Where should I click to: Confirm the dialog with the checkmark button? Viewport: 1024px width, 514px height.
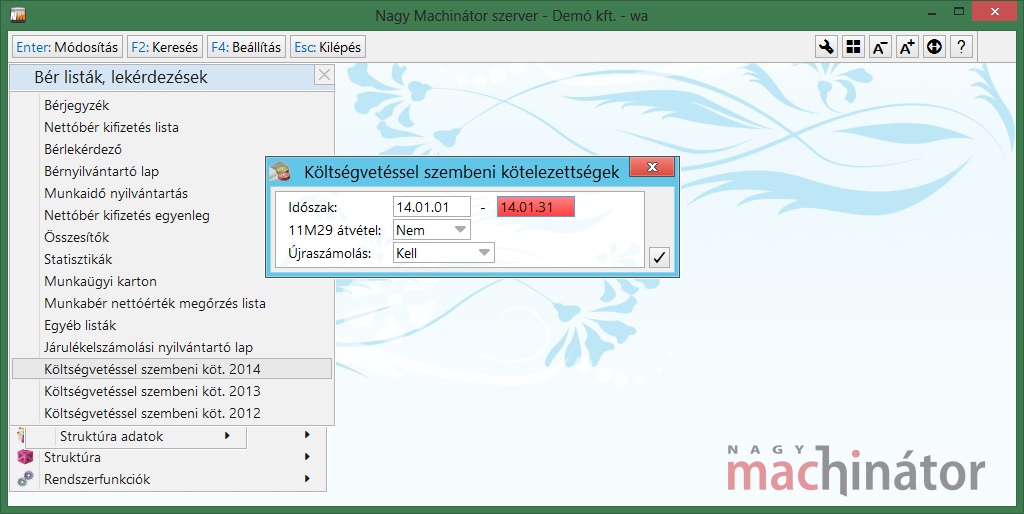(x=659, y=257)
